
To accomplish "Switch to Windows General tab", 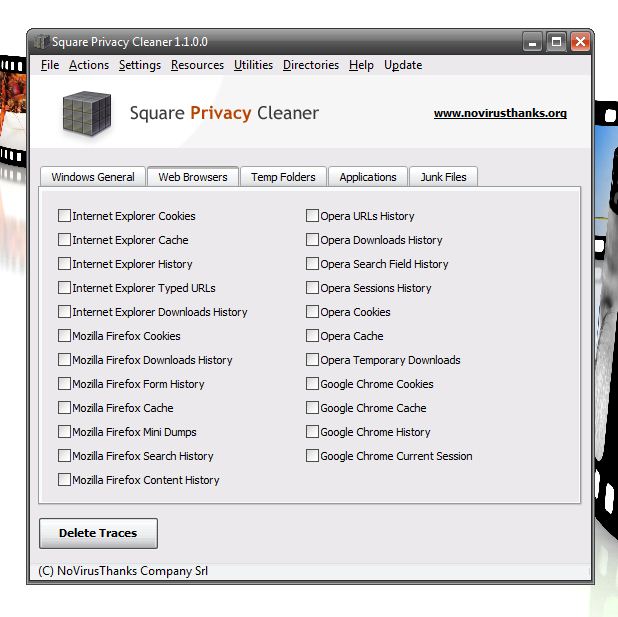I will tap(93, 177).
